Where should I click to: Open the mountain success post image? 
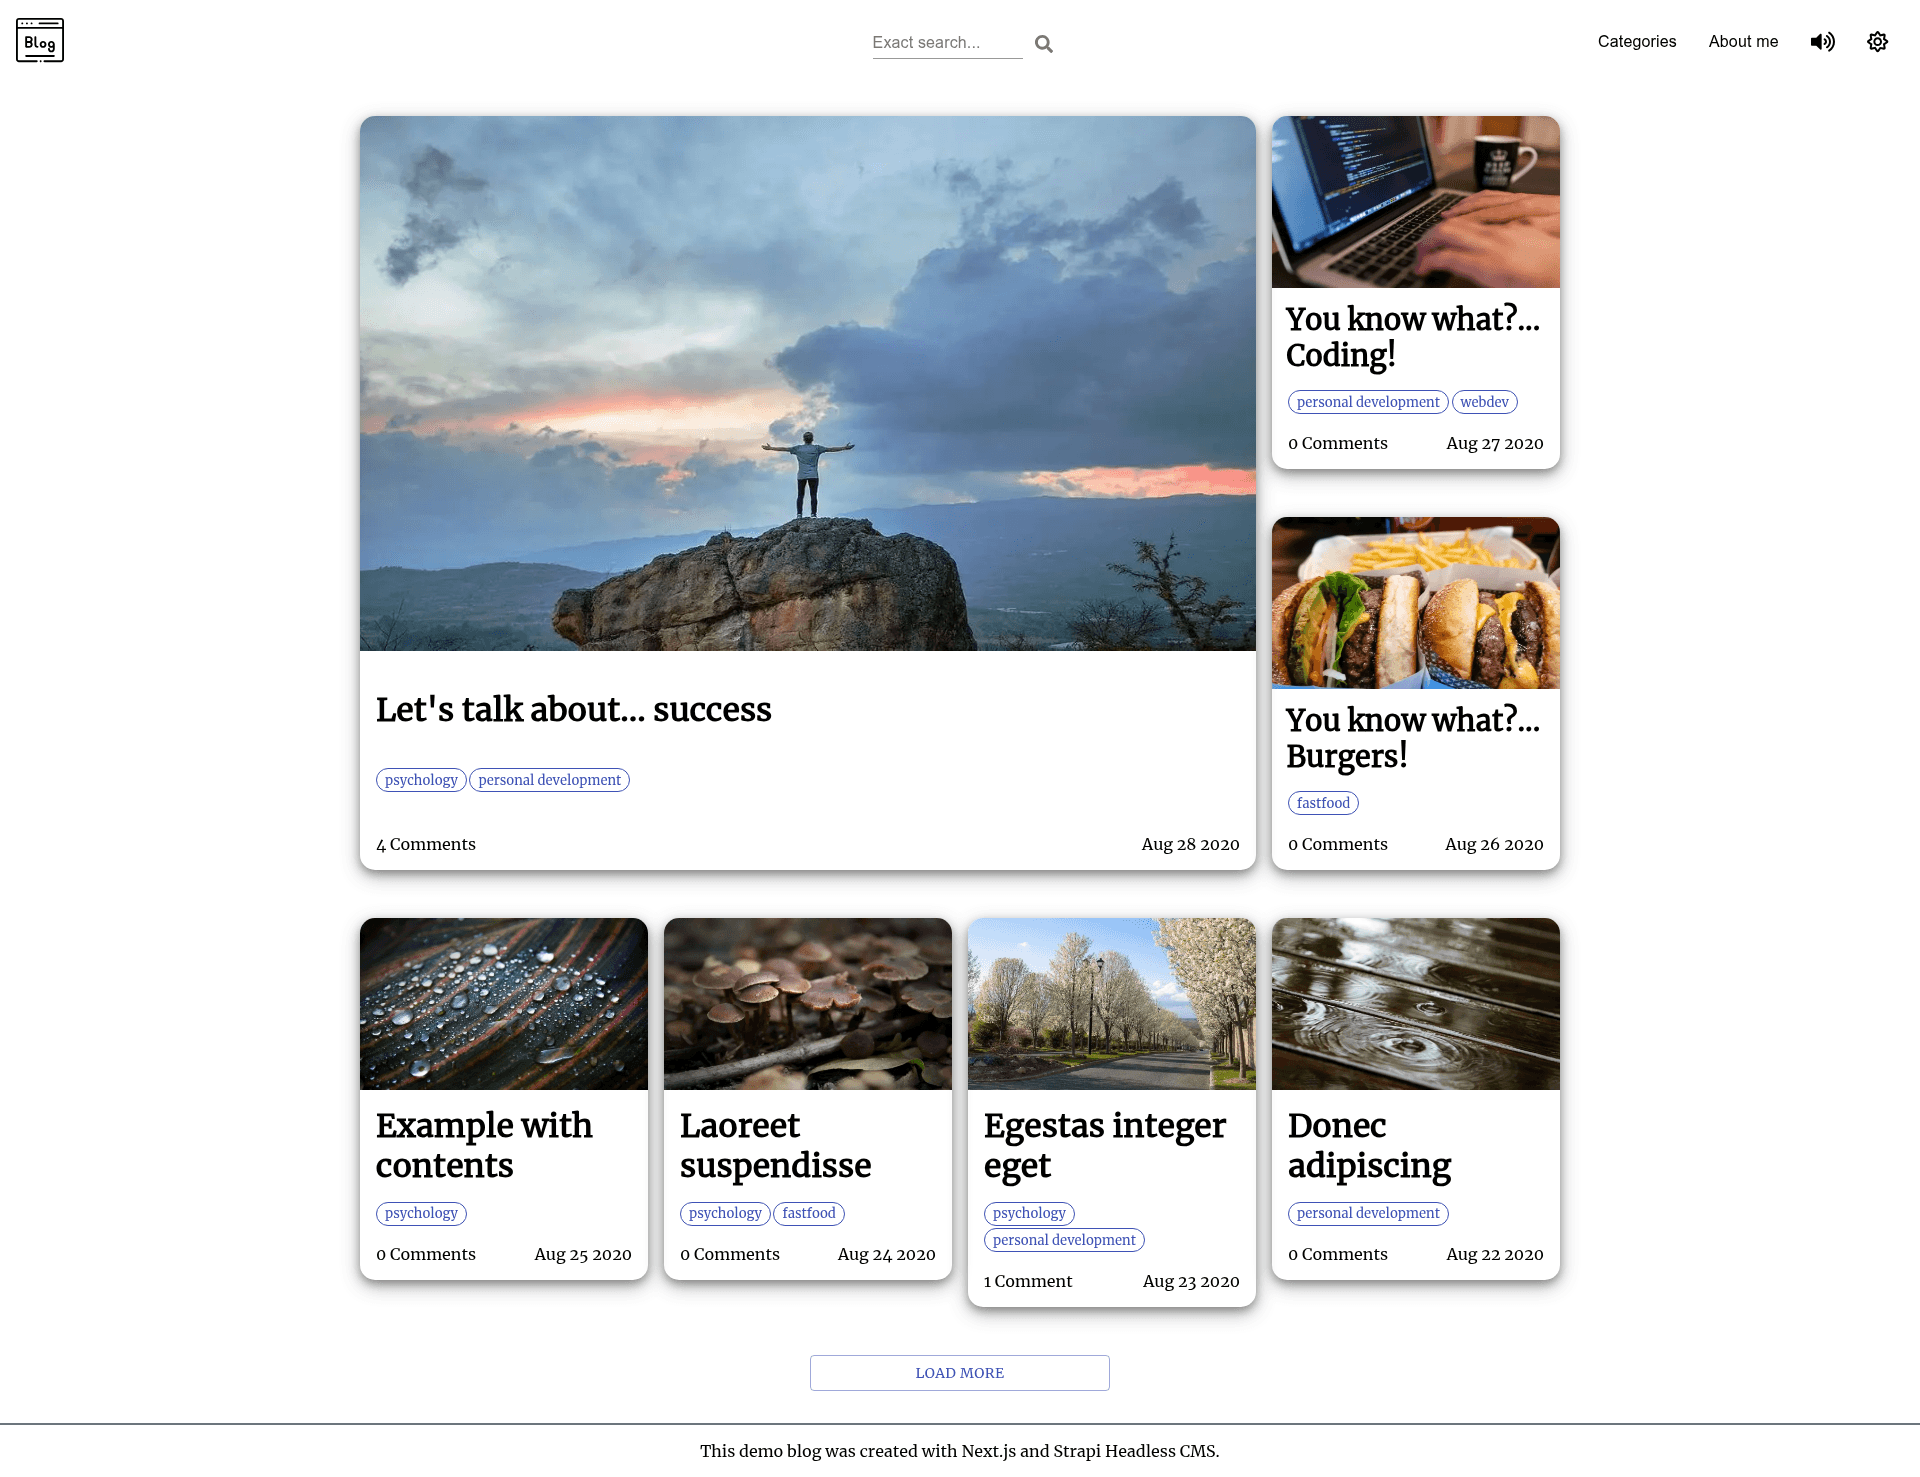point(808,383)
